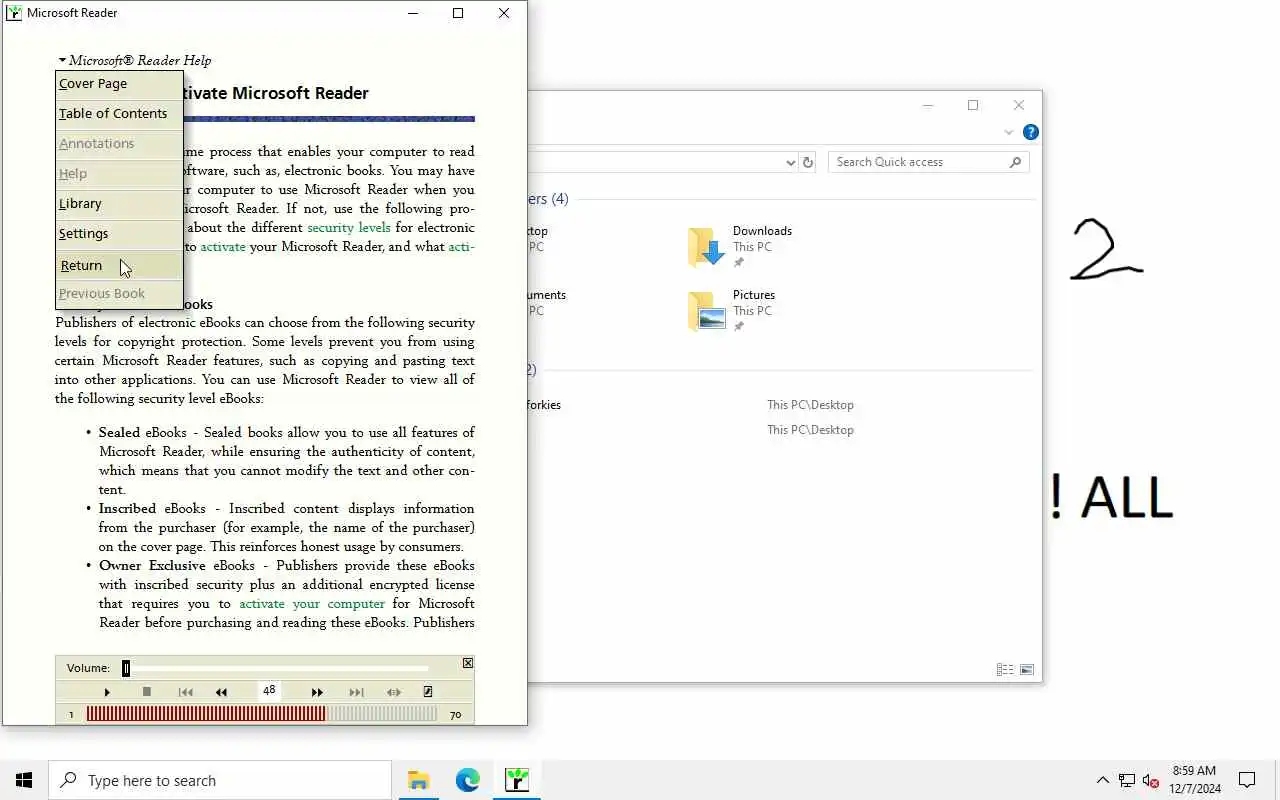
Task: Show hidden system tray icons
Action: [x=1102, y=781]
